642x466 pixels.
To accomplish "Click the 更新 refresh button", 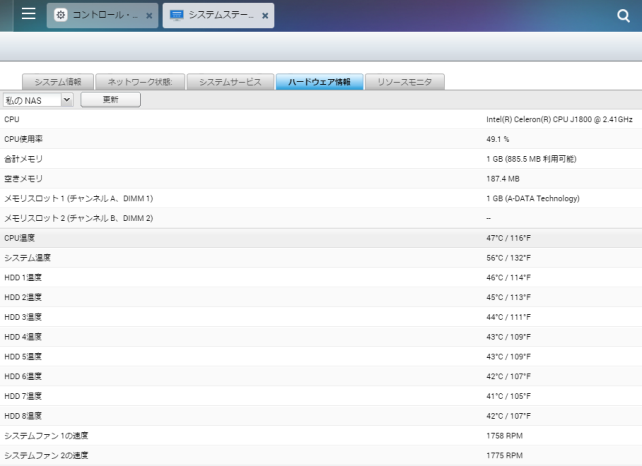I will point(110,100).
